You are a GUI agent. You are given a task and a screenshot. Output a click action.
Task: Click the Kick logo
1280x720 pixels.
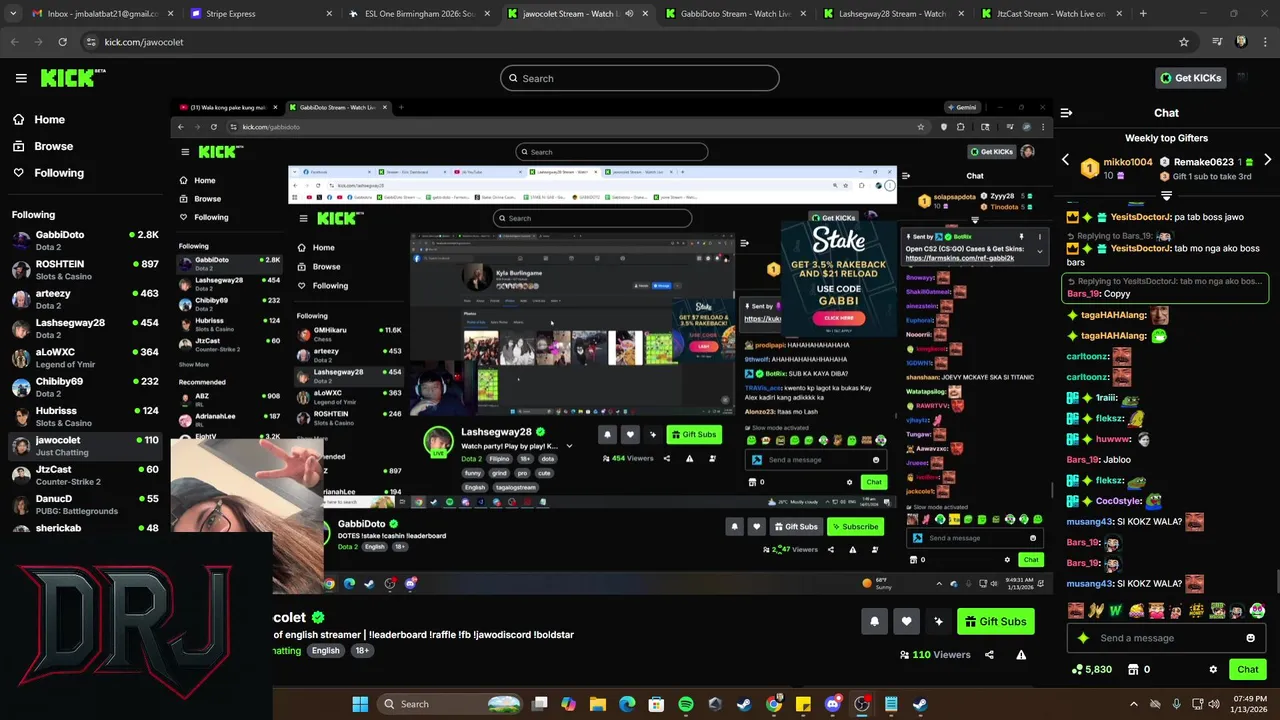coord(73,78)
